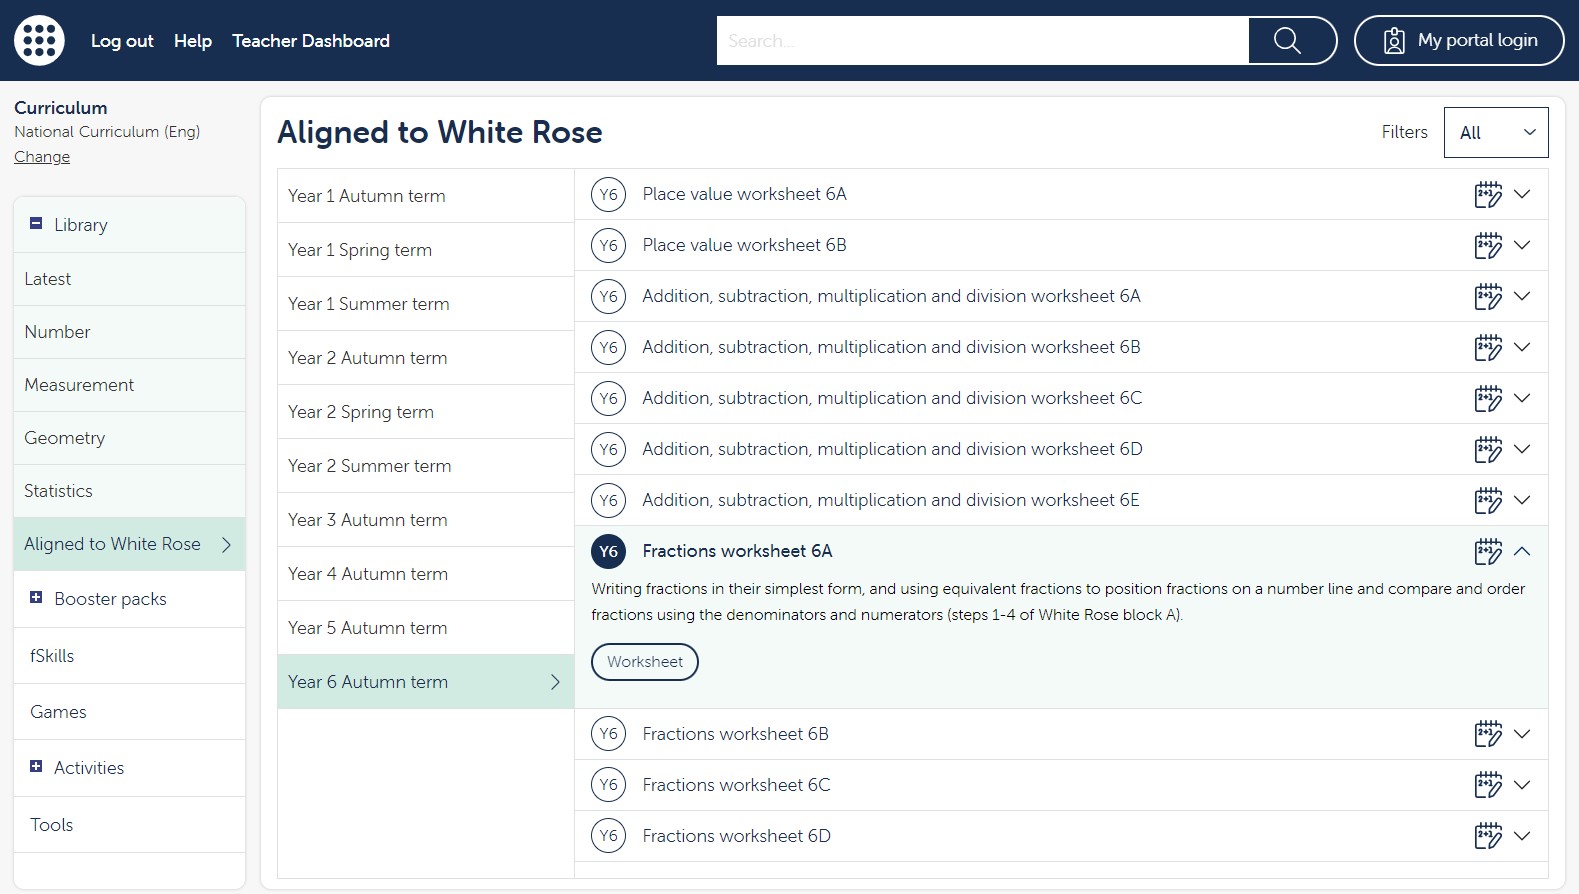Viewport: 1579px width, 894px height.
Task: Select Year 1 Spring term
Action: pos(426,250)
